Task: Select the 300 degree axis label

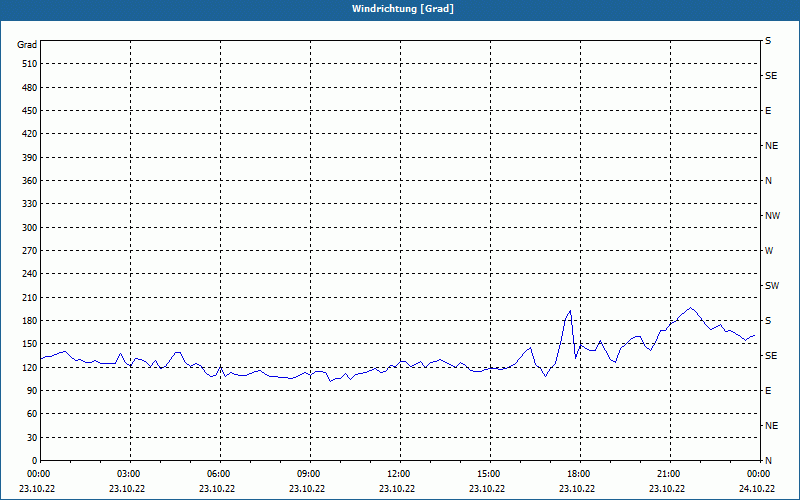Action: coord(30,228)
